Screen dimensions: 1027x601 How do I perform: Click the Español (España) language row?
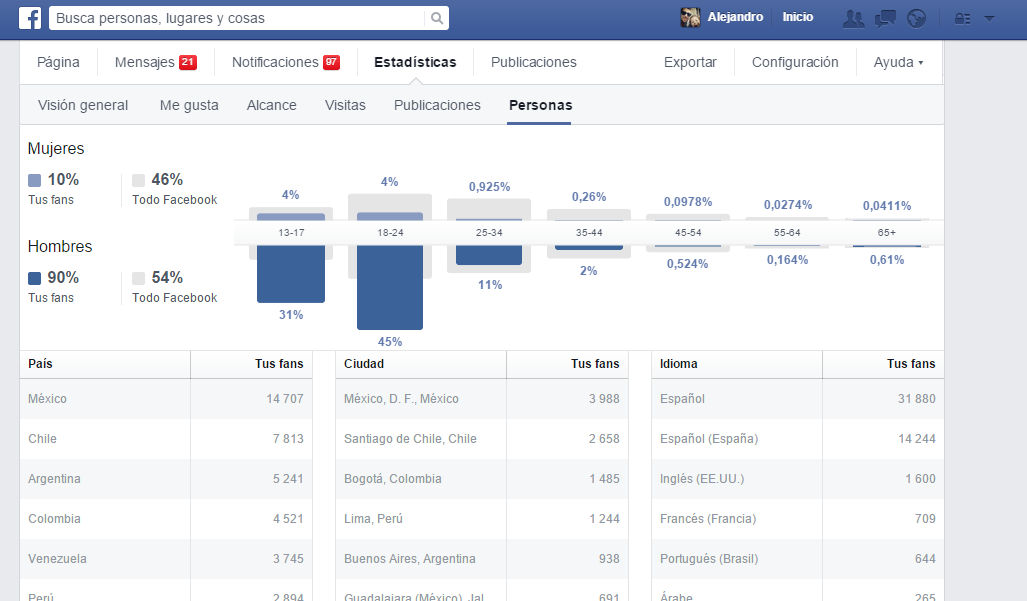pyautogui.click(x=798, y=439)
